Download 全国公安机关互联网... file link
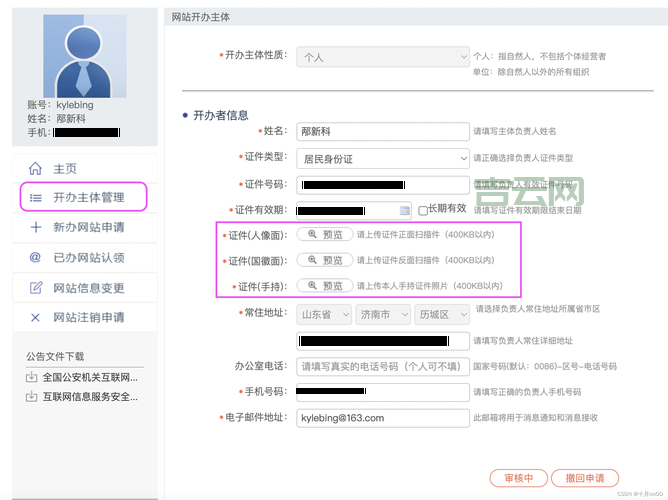668x500 pixels. click(90, 377)
